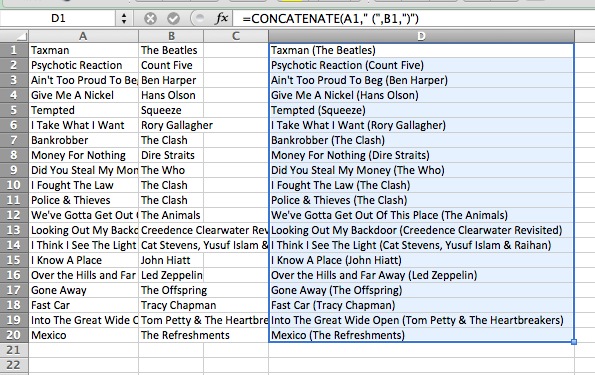Click cell A1 containing Taxman
This screenshot has width=595, height=375.
83,50
